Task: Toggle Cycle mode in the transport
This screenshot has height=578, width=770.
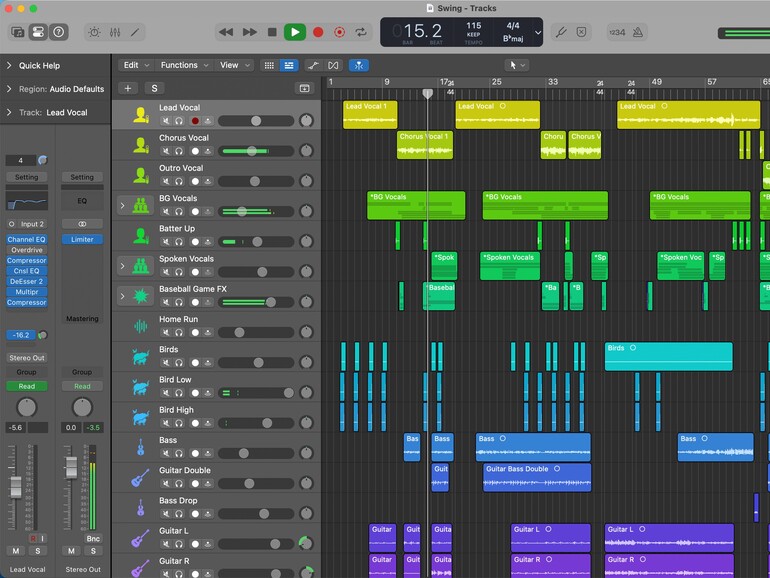Action: pos(361,32)
